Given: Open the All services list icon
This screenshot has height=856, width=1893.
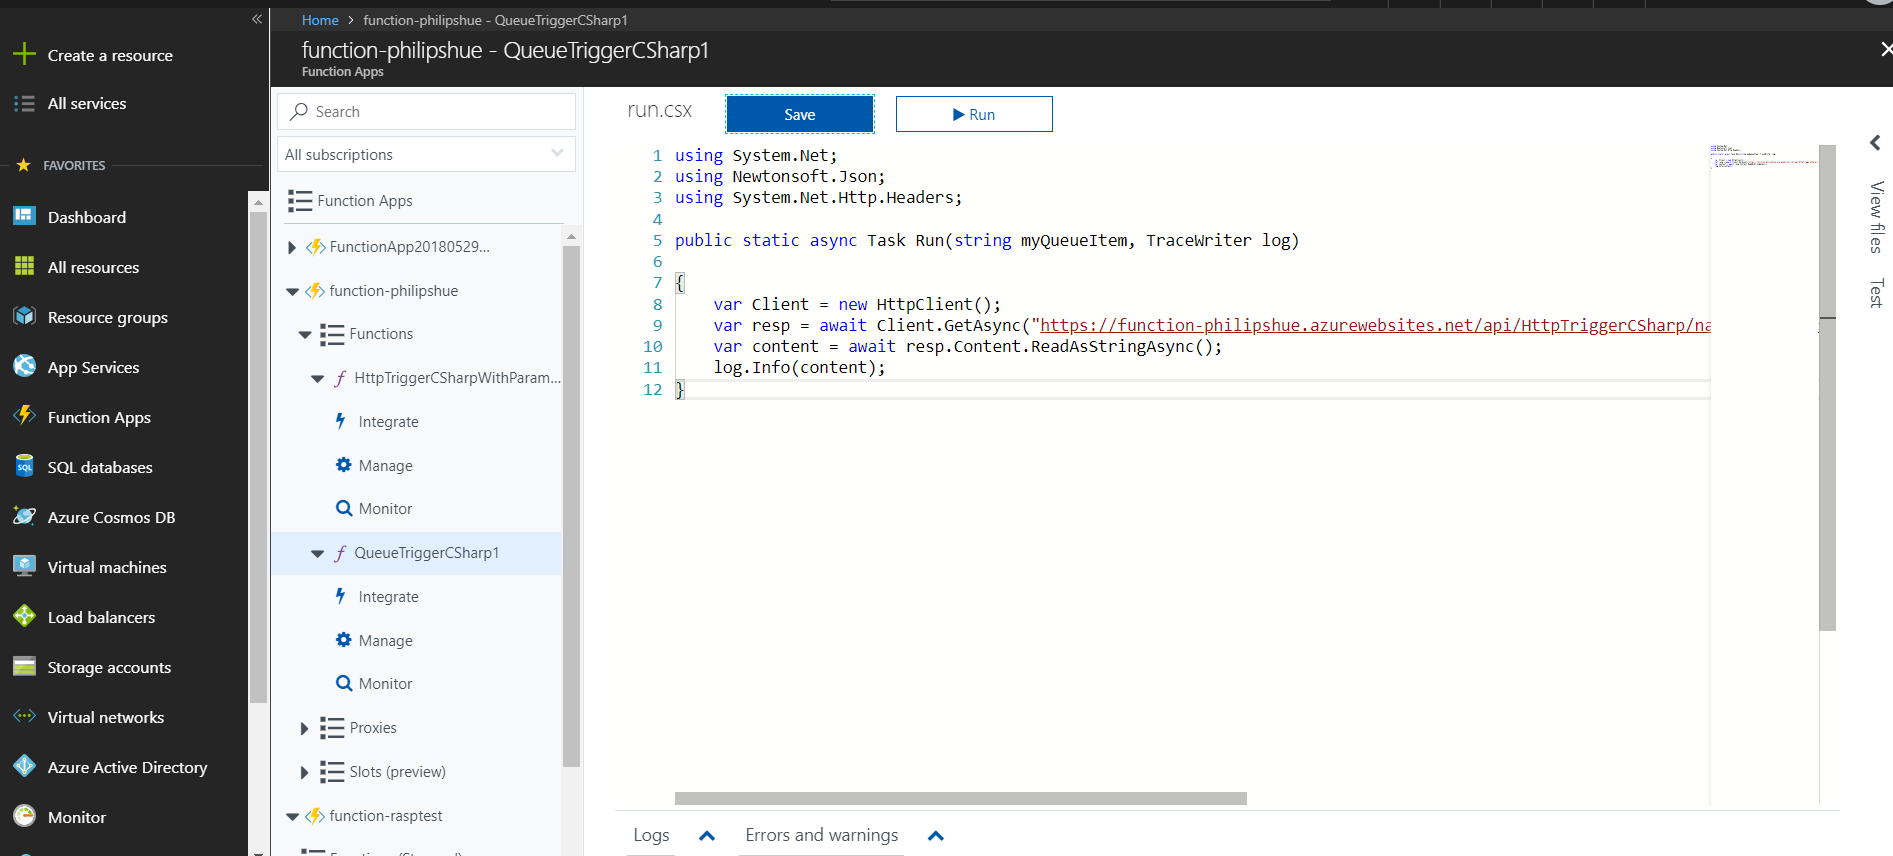Looking at the screenshot, I should pos(24,103).
